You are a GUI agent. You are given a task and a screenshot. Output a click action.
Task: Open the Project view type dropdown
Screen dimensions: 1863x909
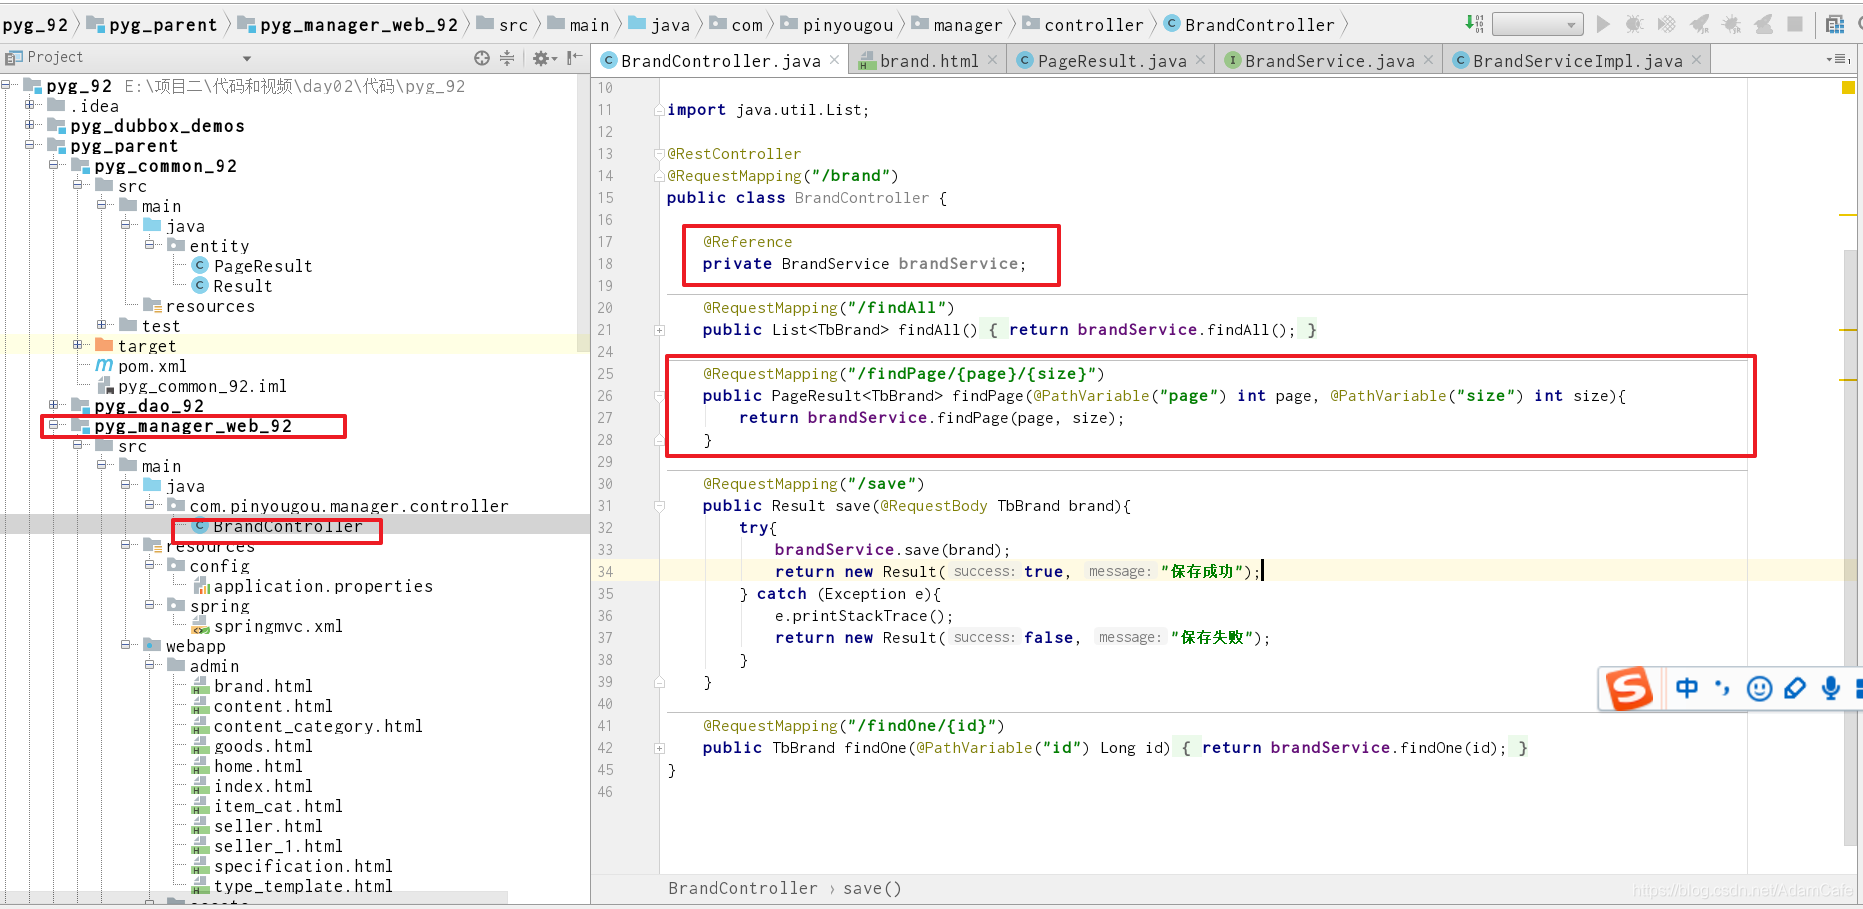(x=247, y=58)
